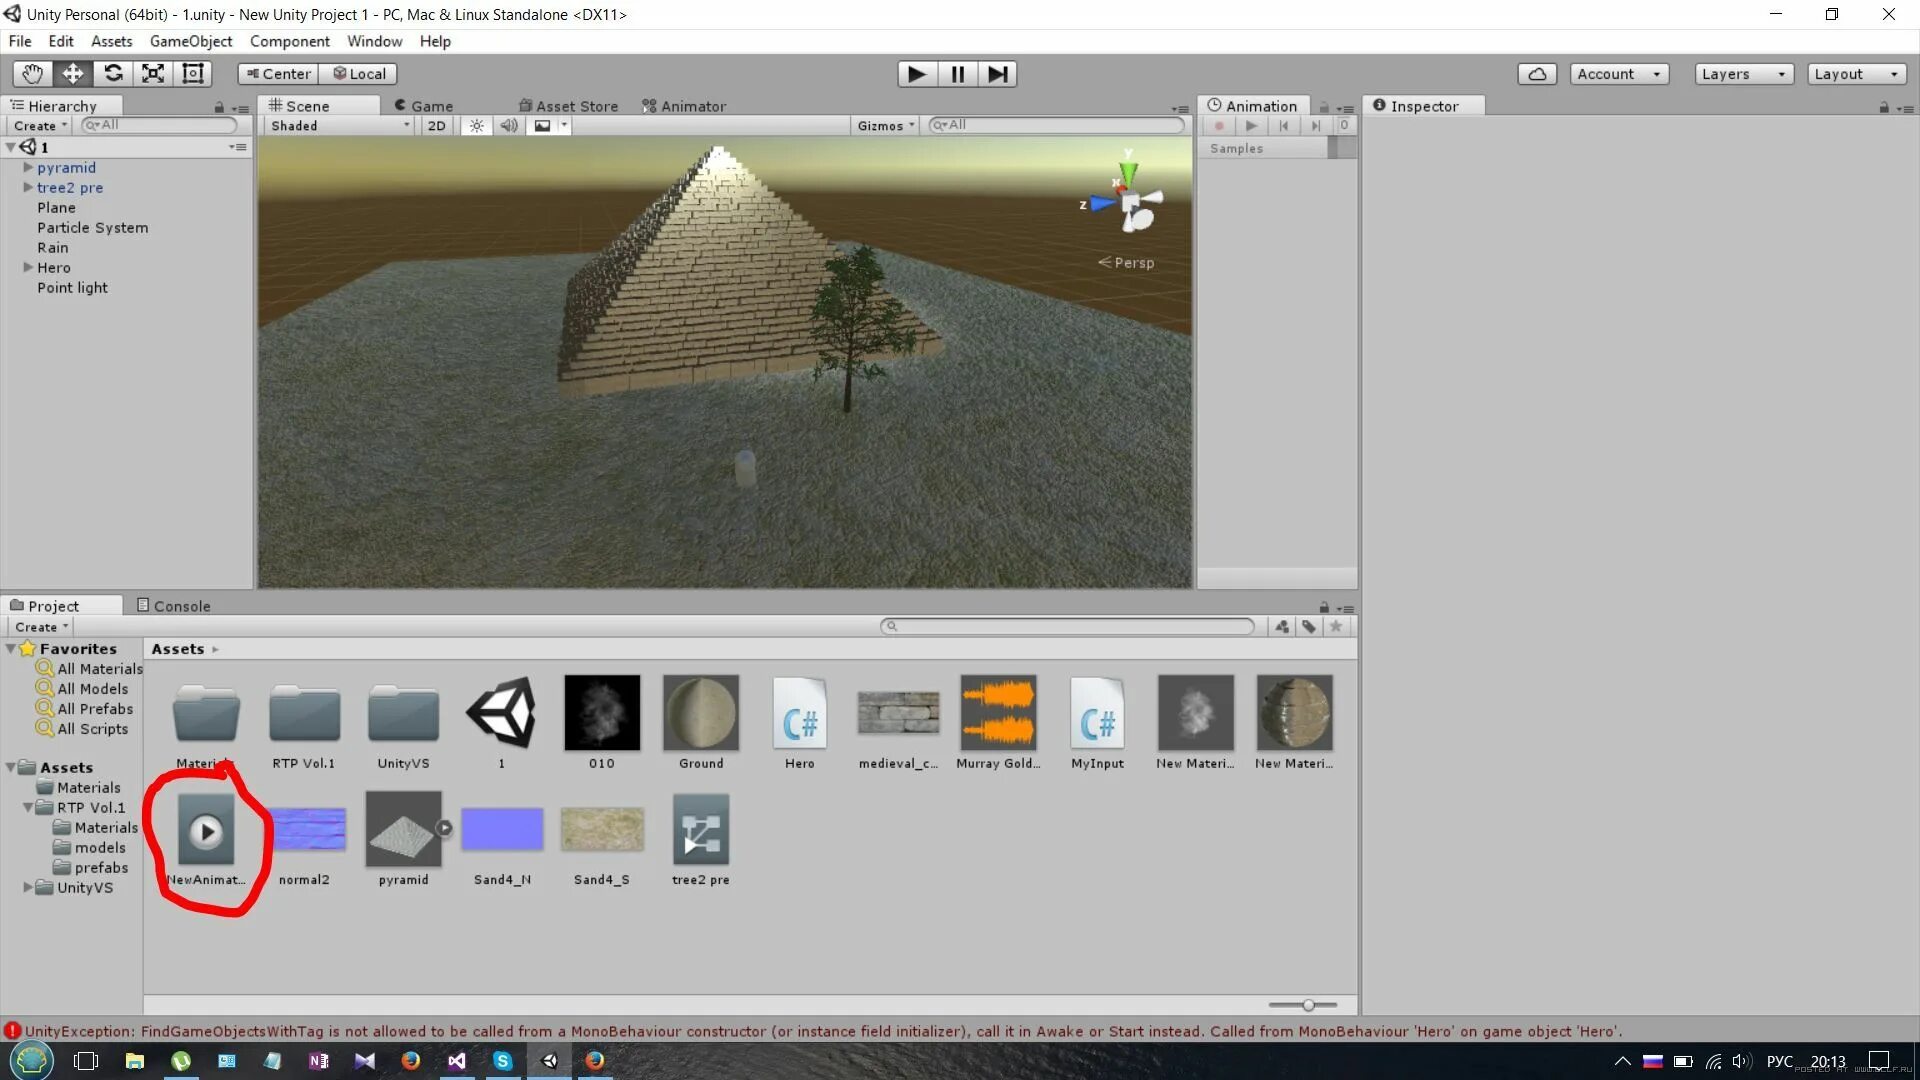This screenshot has height=1080, width=1920.
Task: Select the Scale tool
Action: (x=153, y=73)
